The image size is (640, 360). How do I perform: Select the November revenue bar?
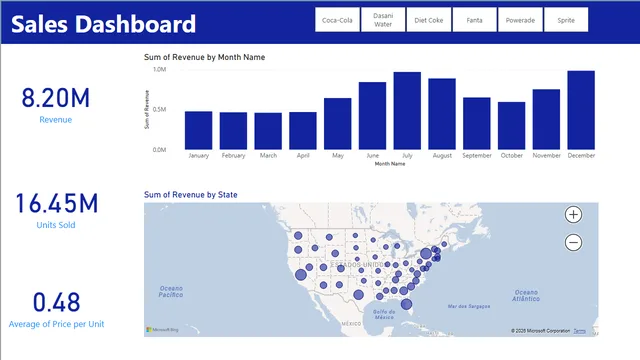[x=546, y=119]
